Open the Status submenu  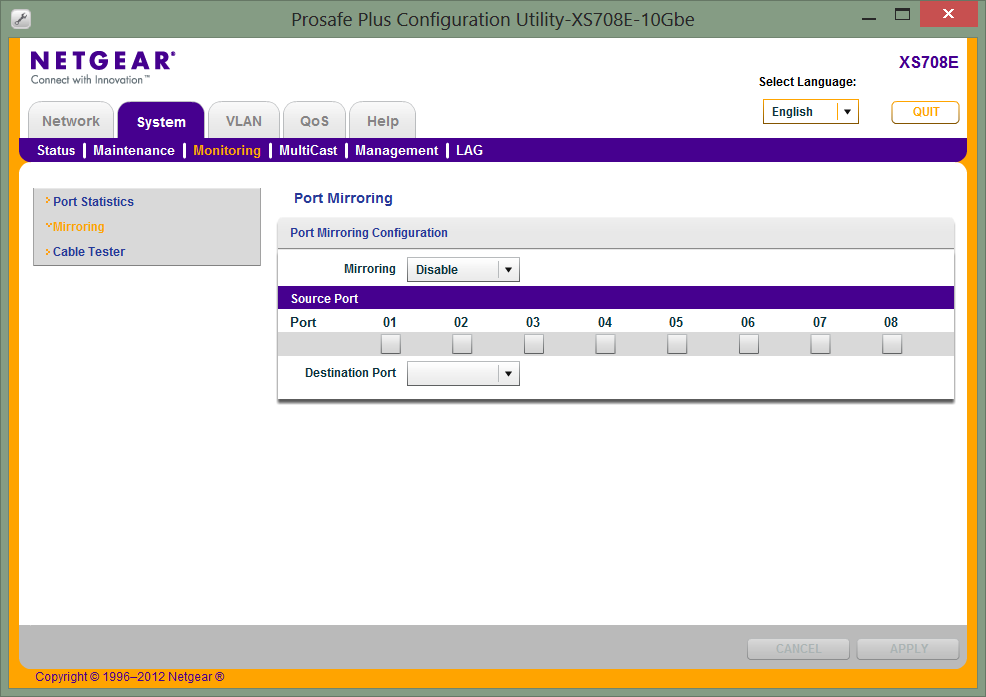coord(56,150)
